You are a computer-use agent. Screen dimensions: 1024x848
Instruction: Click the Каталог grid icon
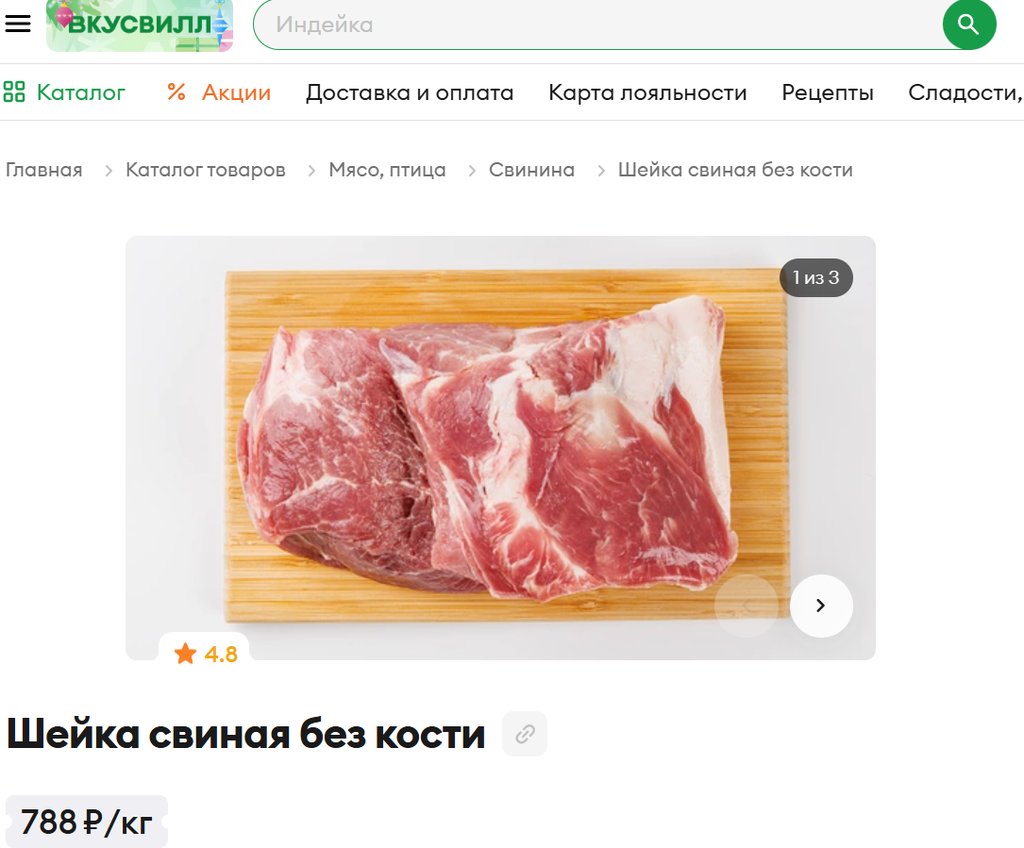pos(14,91)
